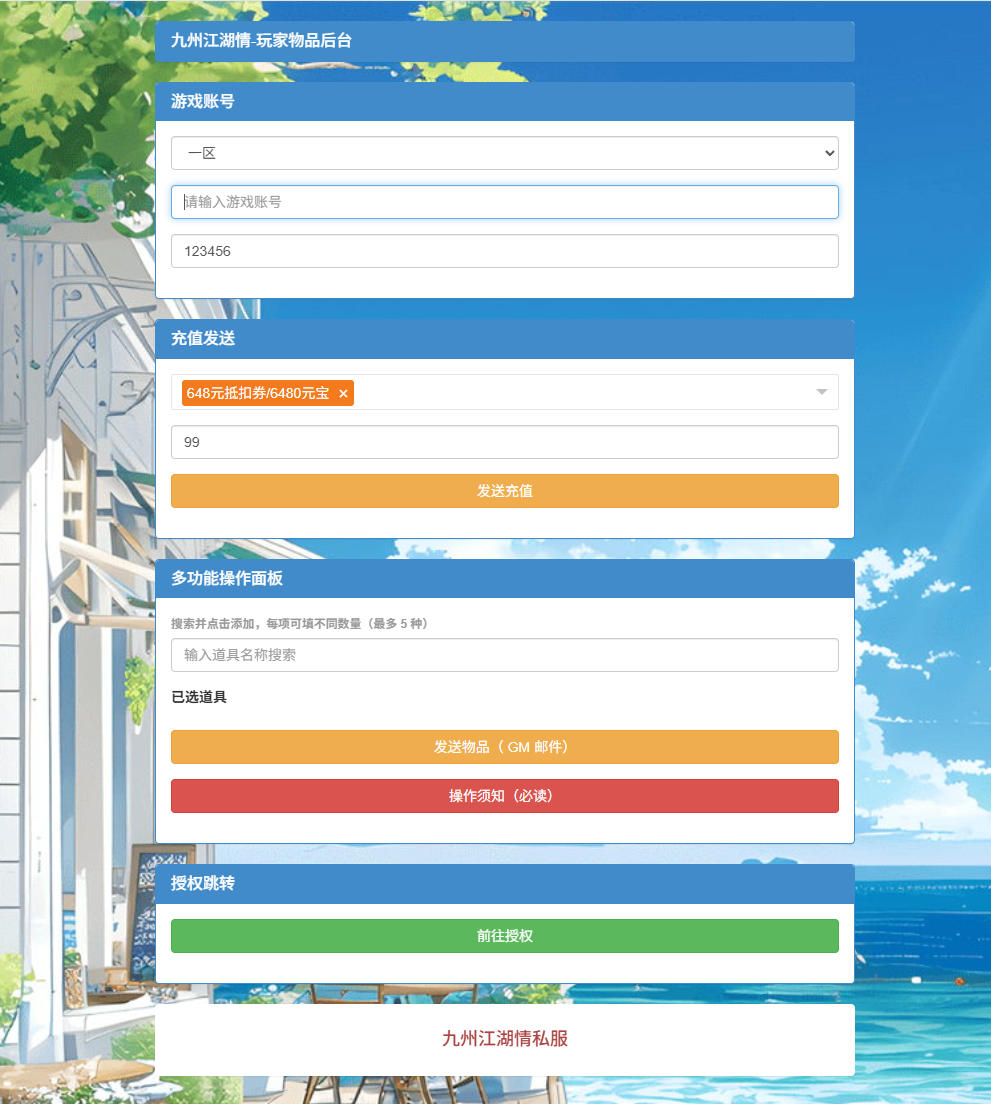Screen dimensions: 991x1104
Task: Open 操作须知（必读）red button
Action: point(505,796)
